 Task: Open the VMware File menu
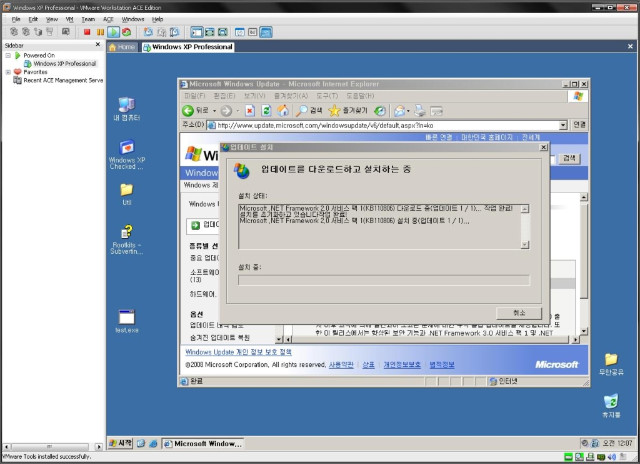coord(16,19)
